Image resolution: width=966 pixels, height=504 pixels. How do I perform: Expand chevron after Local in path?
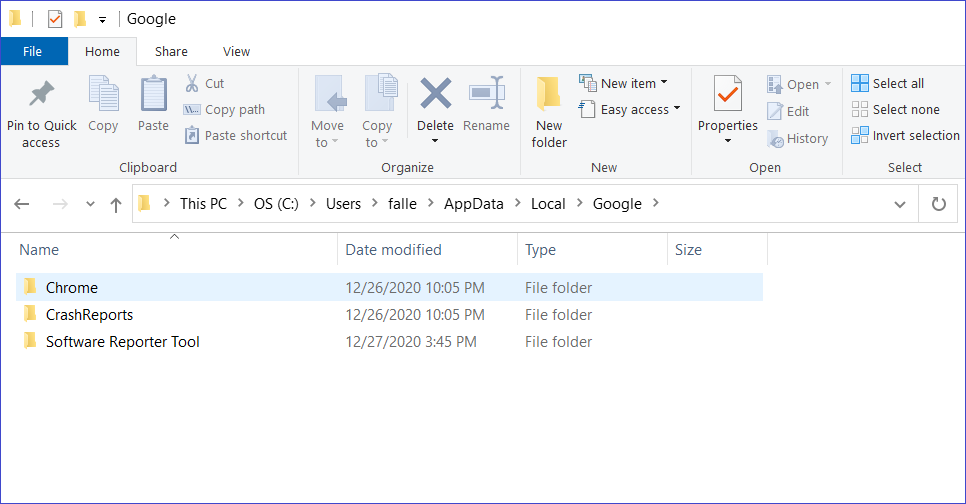[579, 203]
